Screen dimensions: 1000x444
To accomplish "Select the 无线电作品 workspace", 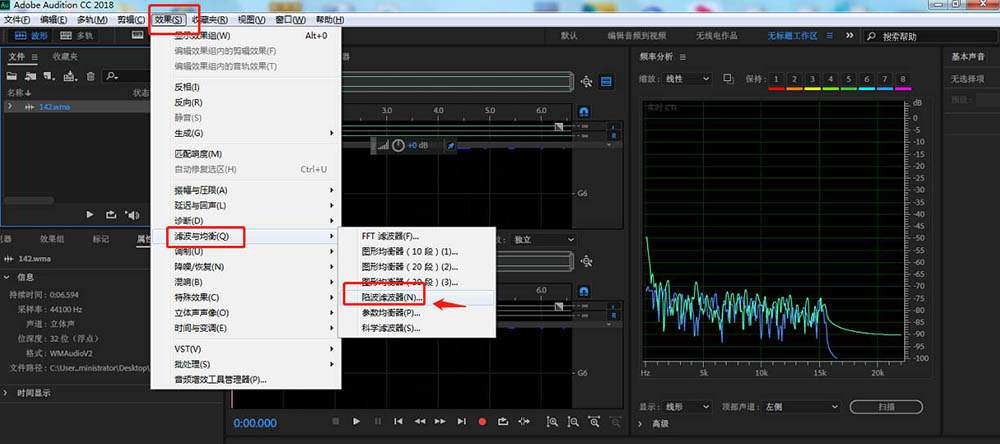I will [x=716, y=36].
